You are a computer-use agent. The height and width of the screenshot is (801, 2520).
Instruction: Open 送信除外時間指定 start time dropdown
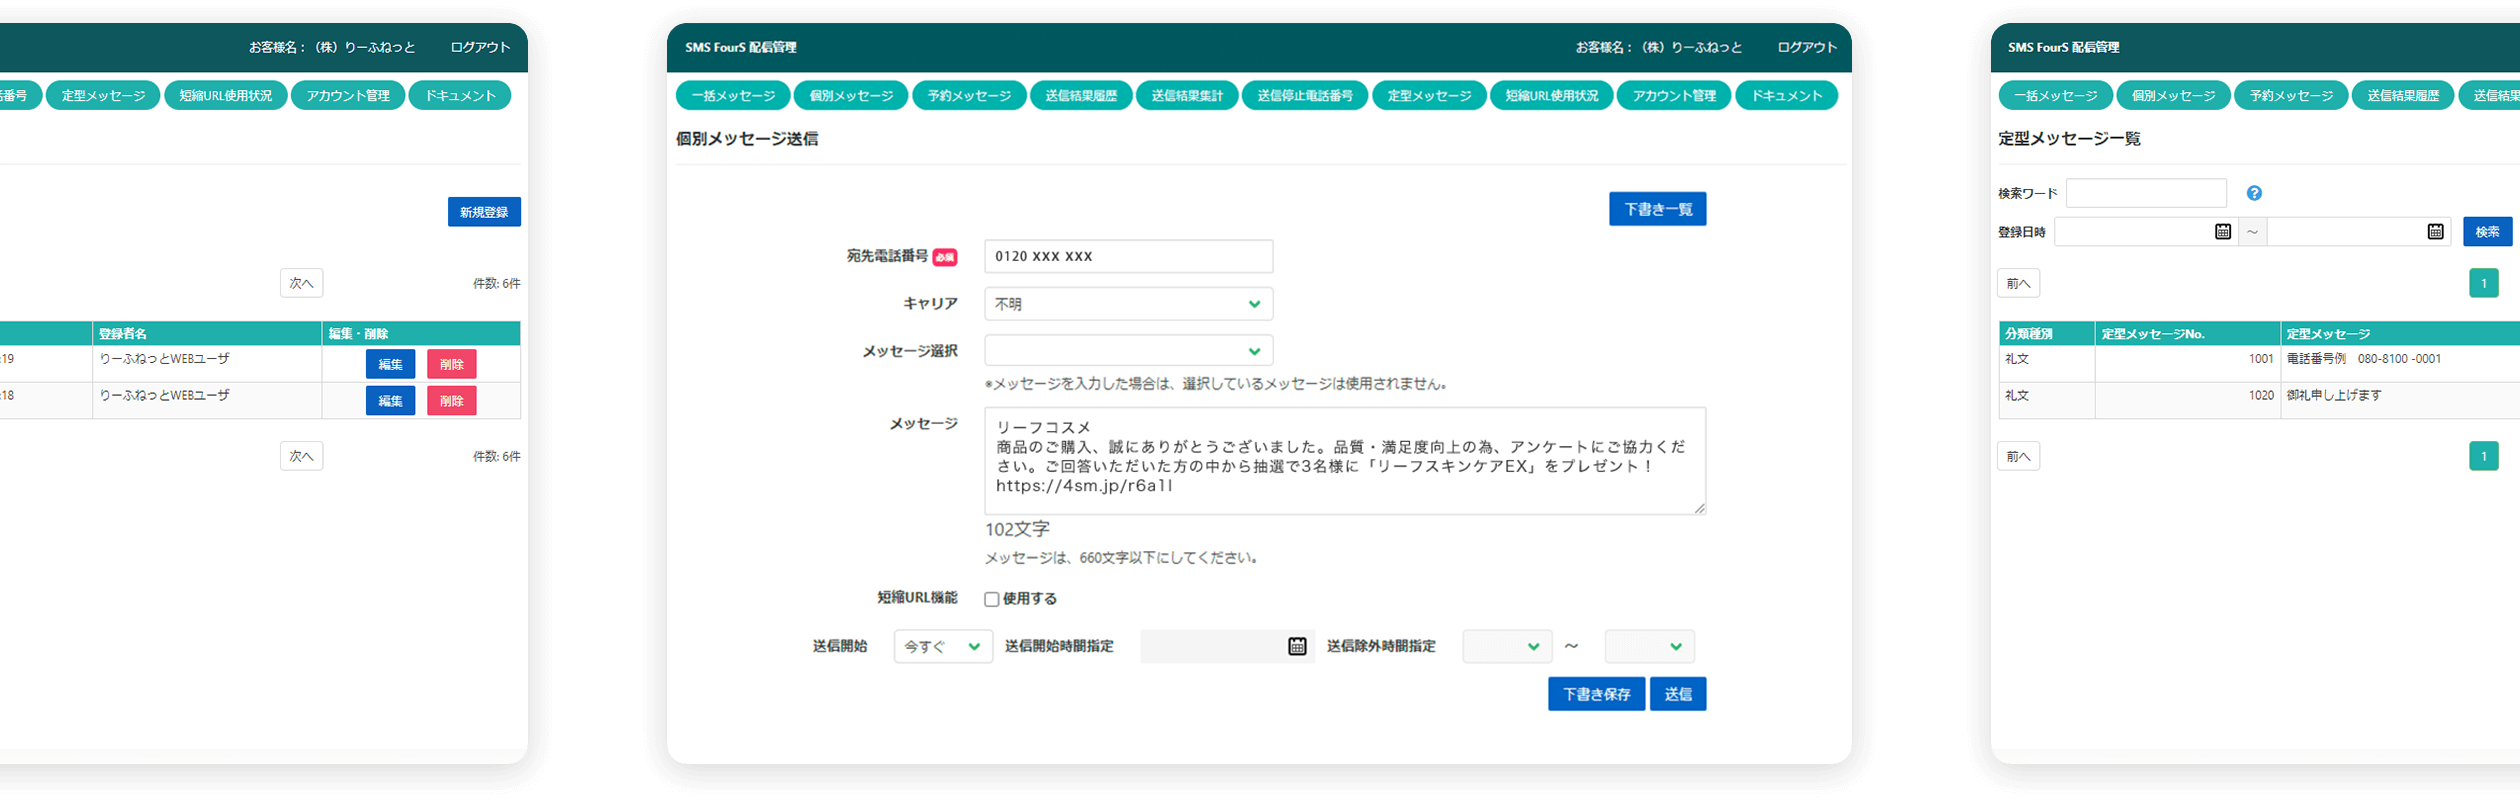1507,646
